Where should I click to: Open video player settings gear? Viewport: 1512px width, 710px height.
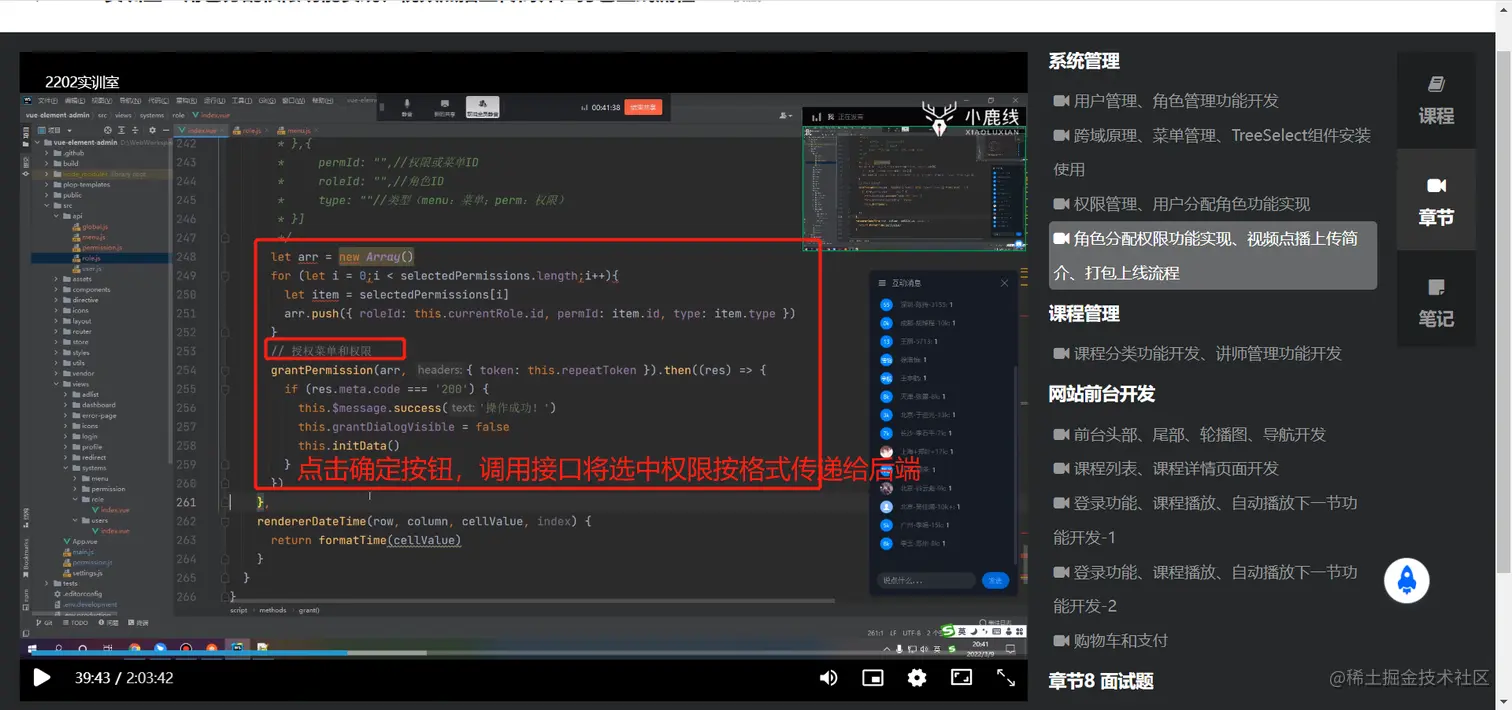(917, 678)
